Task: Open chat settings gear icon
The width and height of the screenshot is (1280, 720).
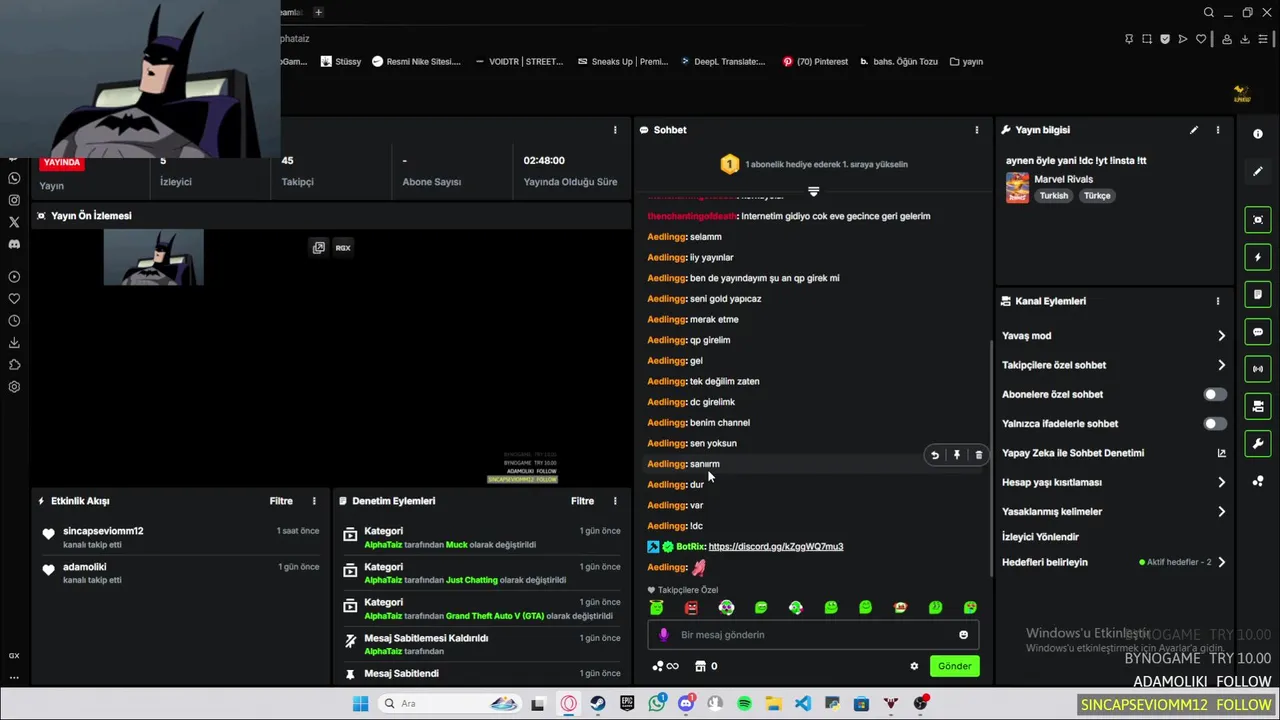Action: [x=914, y=666]
